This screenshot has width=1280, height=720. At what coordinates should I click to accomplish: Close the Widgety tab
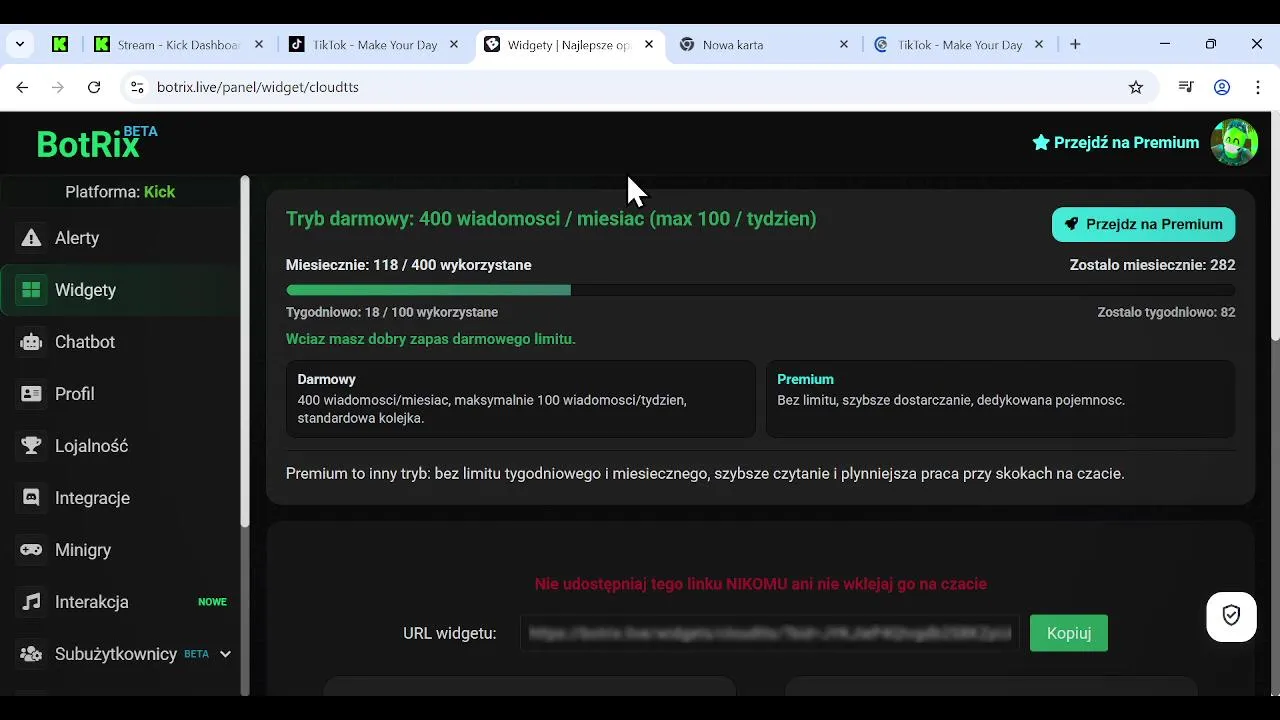tap(649, 45)
